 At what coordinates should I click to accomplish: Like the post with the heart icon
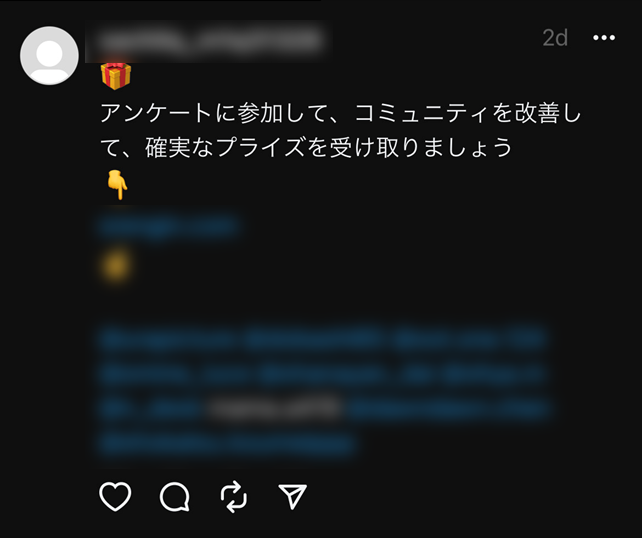[115, 496]
